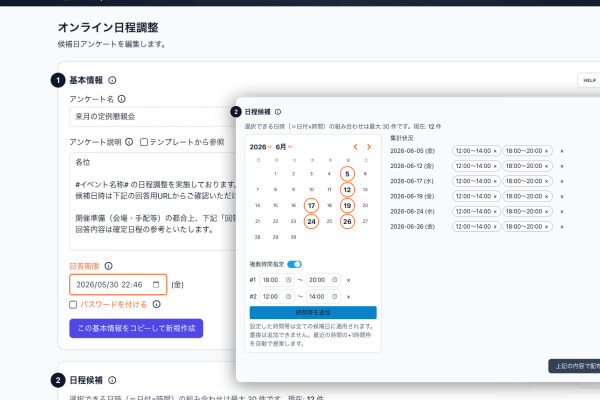Click この基本情報をコピーして新規作成 button
This screenshot has height=400, width=600.
click(136, 328)
